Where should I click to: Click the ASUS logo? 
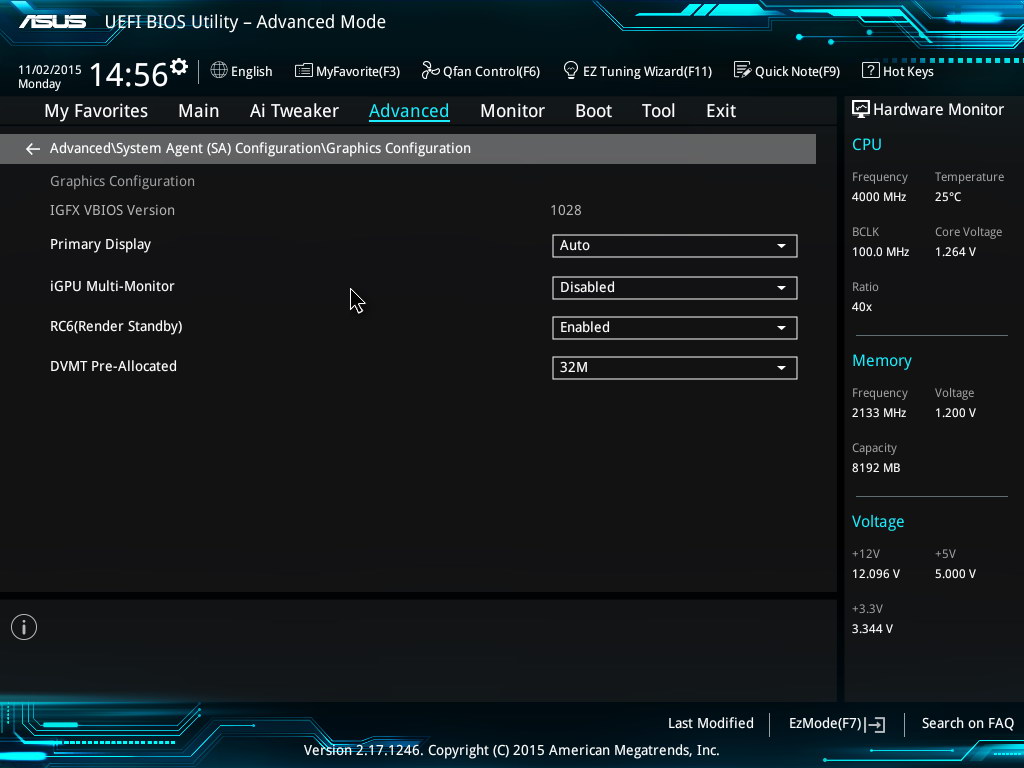[52, 22]
